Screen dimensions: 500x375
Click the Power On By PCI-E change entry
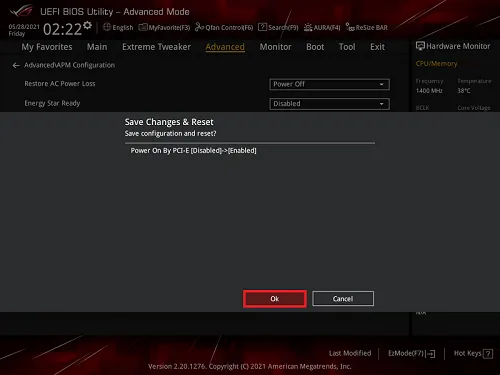(193, 151)
